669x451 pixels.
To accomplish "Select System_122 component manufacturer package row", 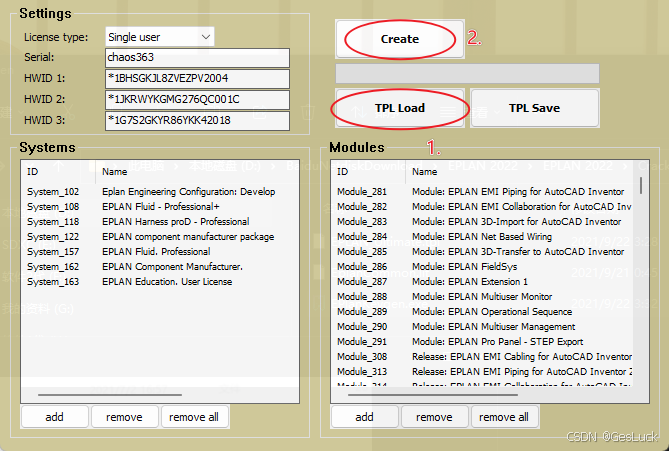I will click(160, 236).
